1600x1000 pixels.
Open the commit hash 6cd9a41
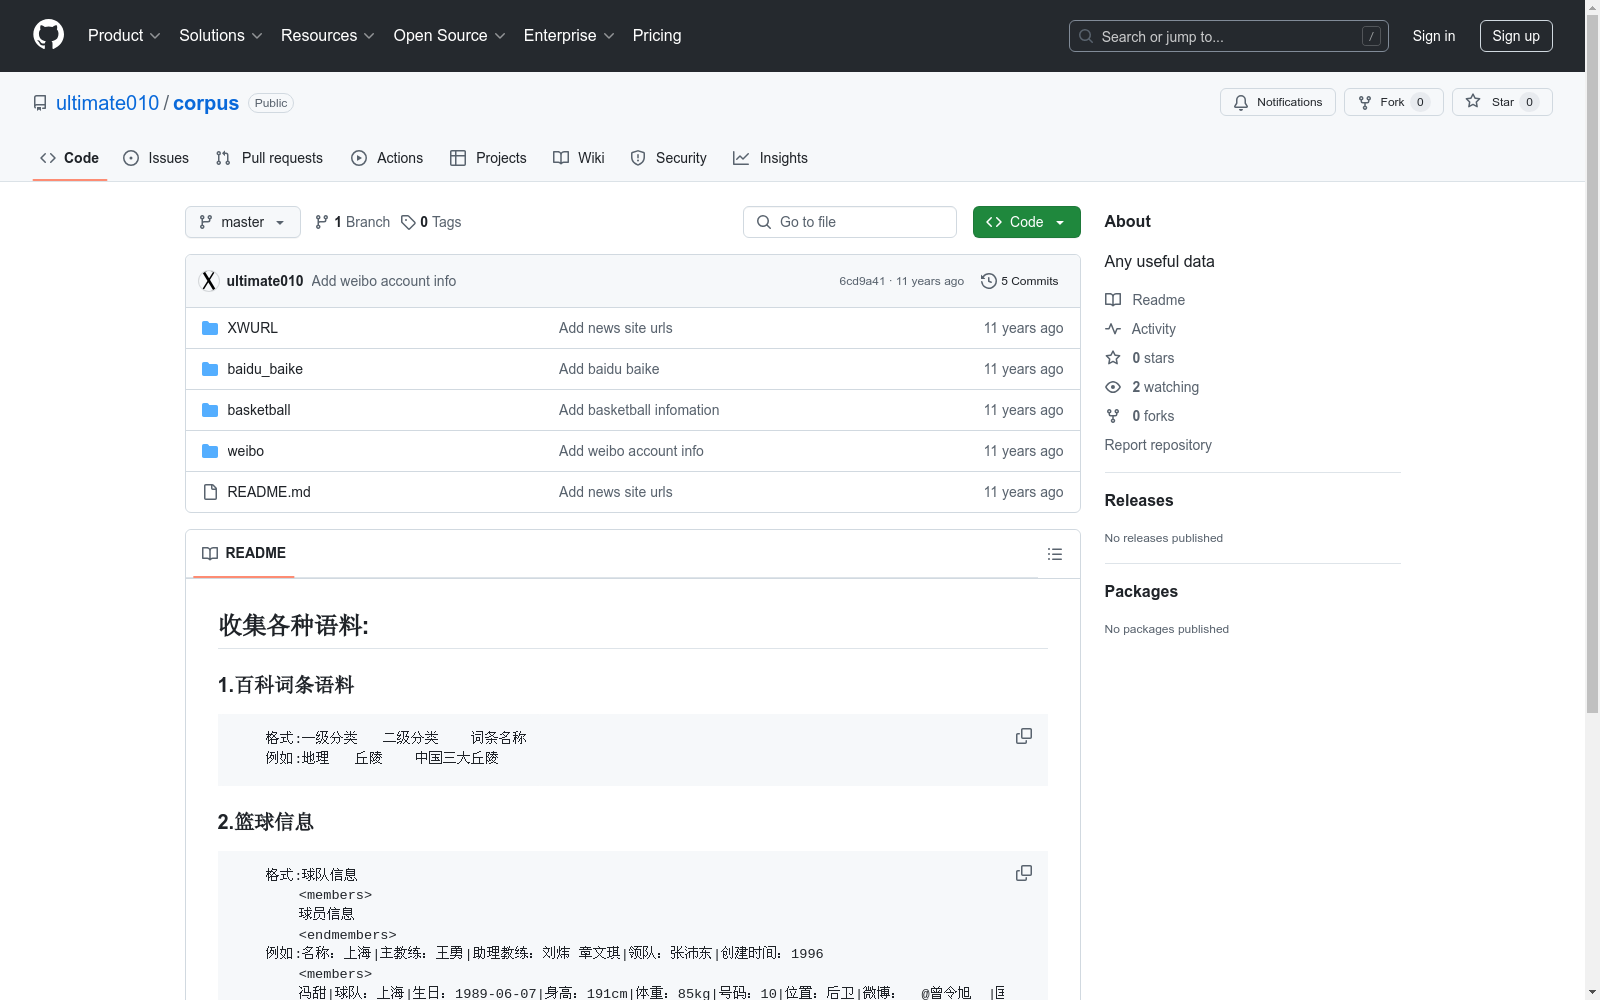click(862, 281)
